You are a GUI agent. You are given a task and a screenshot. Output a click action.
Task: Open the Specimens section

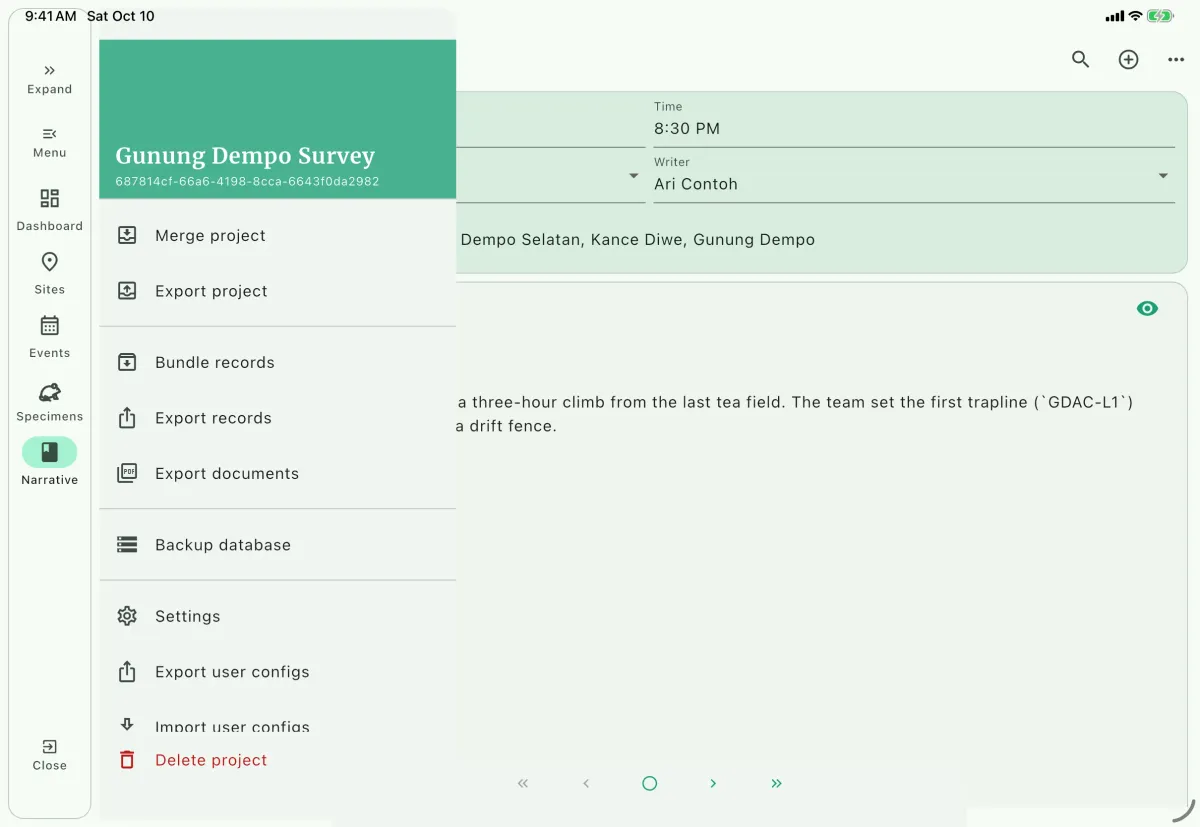click(x=49, y=400)
